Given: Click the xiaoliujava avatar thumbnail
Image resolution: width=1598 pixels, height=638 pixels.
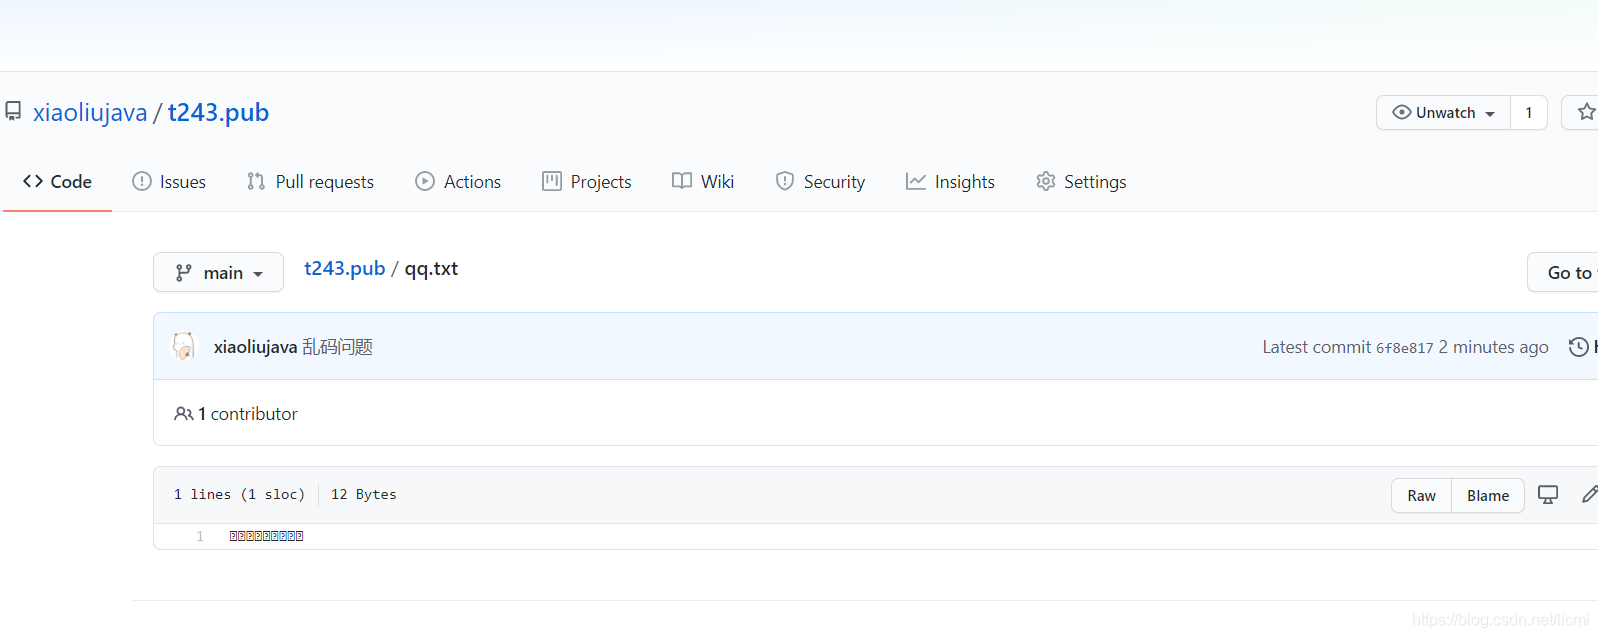Looking at the screenshot, I should coord(184,346).
